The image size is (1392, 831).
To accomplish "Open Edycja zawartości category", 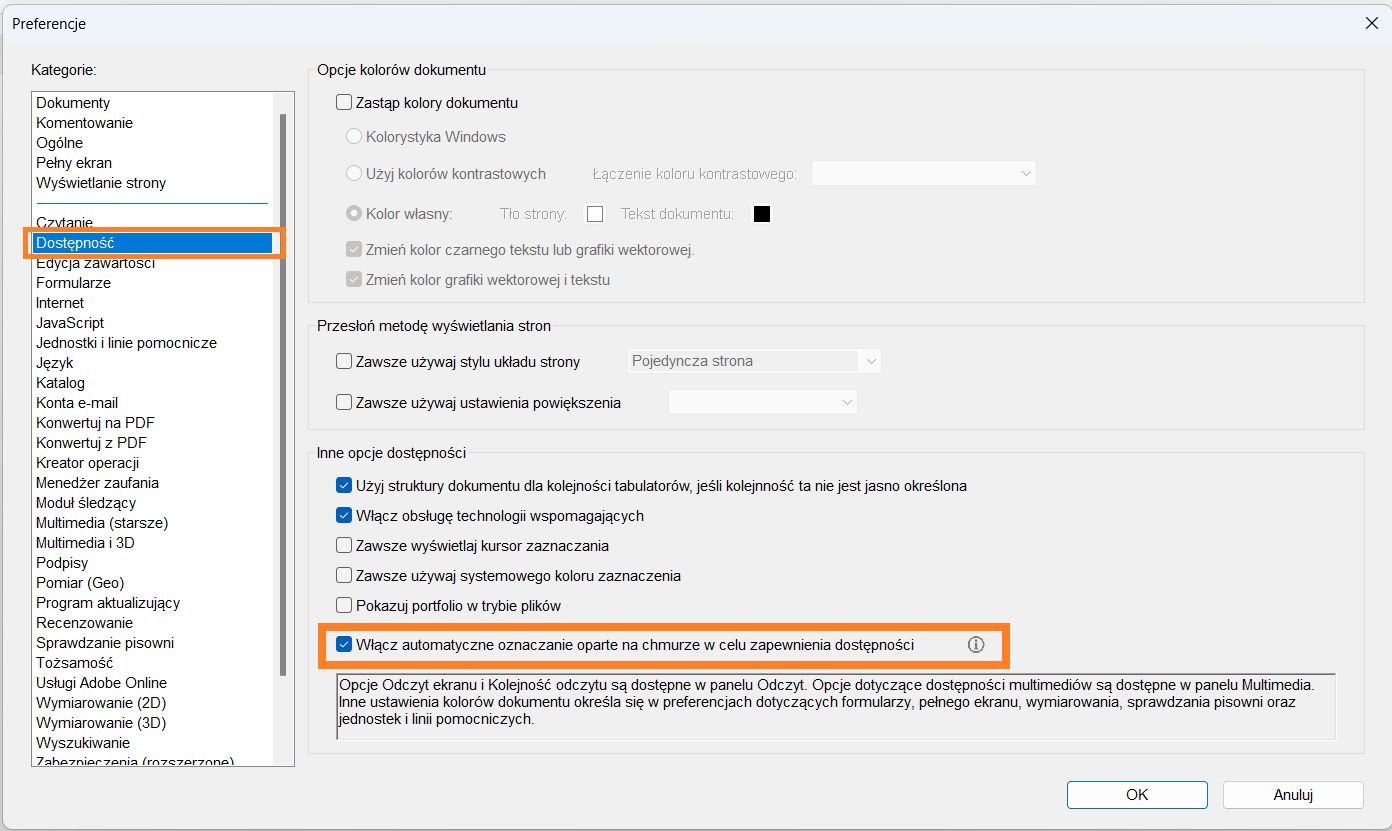I will point(95,263).
